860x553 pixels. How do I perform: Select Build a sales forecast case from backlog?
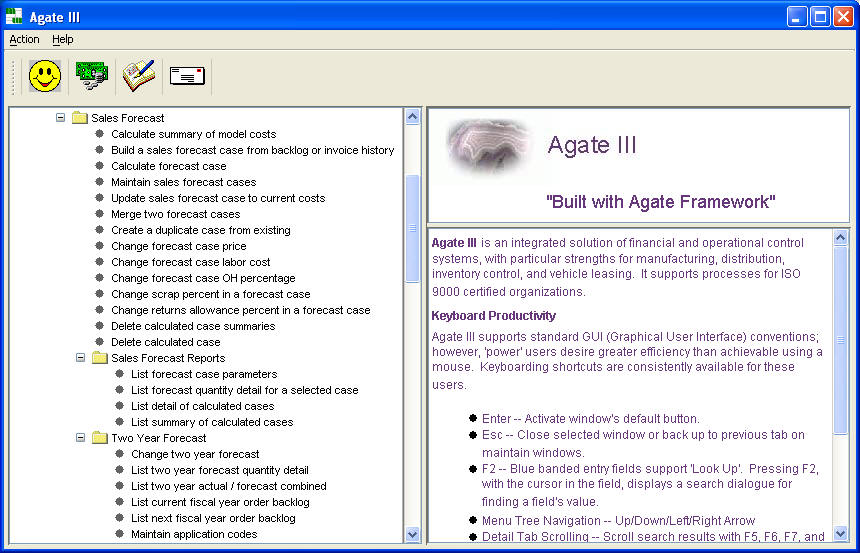click(252, 150)
